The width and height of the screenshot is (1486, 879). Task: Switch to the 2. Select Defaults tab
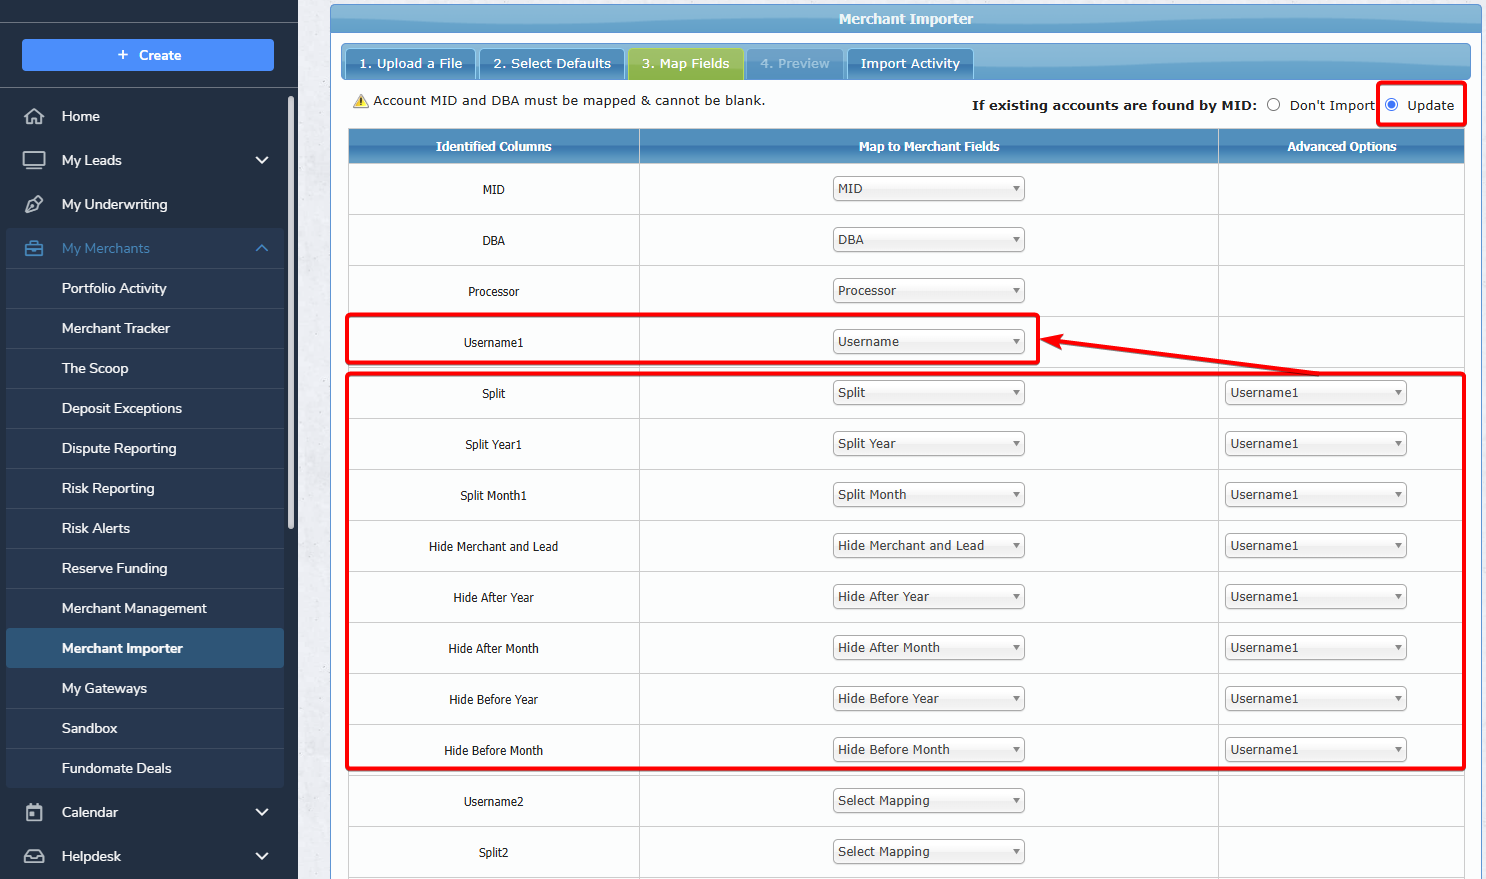pos(552,64)
